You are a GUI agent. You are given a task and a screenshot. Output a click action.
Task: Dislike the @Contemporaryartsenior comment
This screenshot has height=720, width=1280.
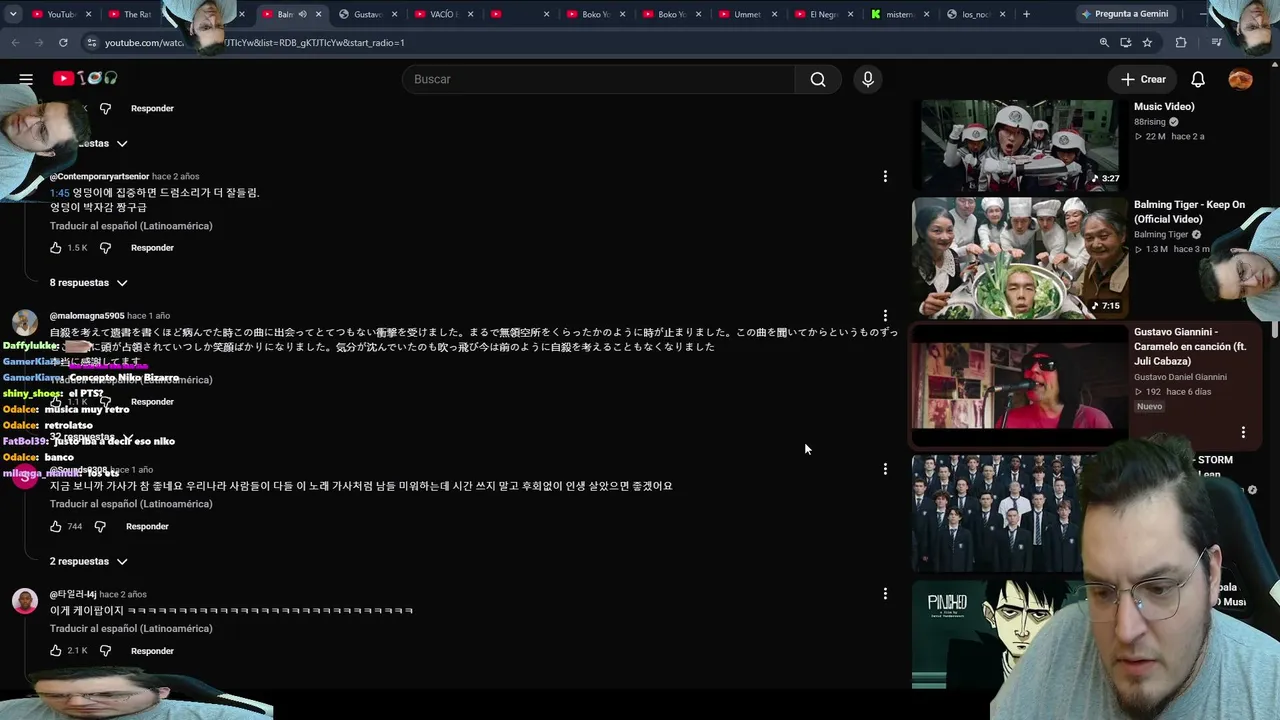(105, 247)
